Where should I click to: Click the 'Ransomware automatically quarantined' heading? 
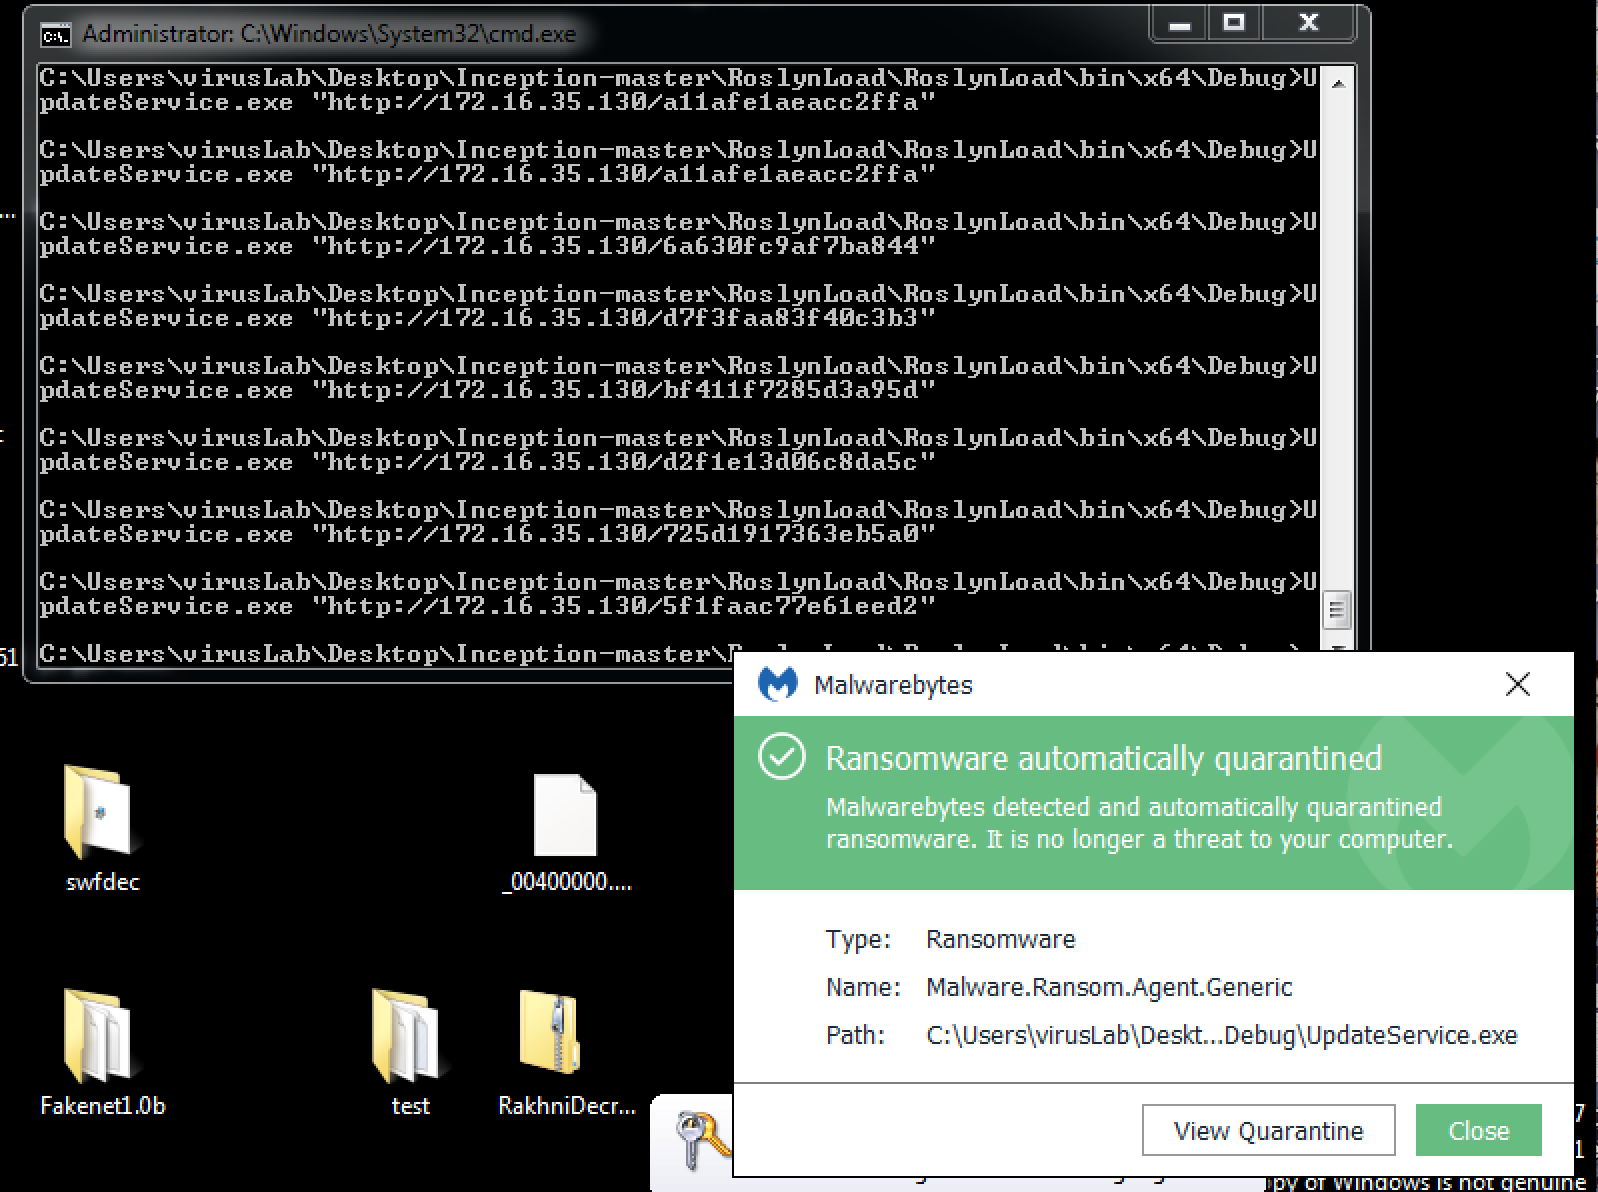[1103, 758]
